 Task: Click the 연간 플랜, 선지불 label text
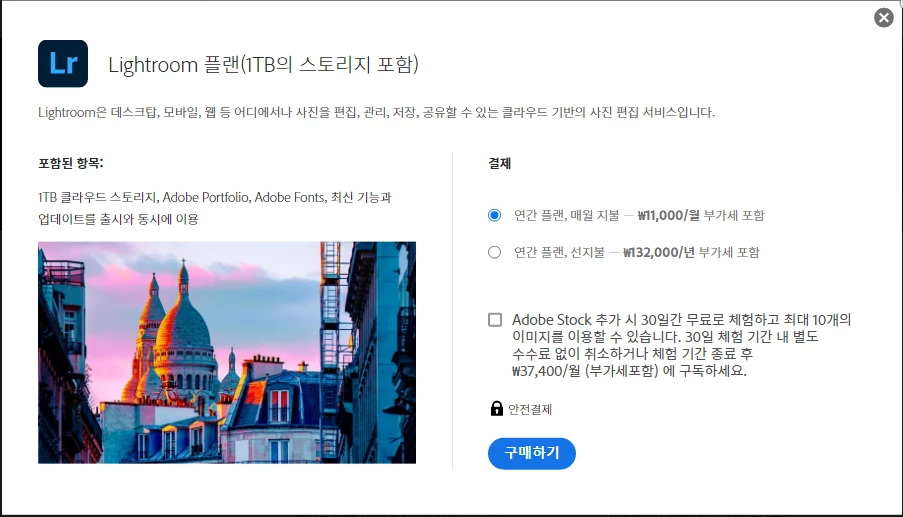pos(559,252)
